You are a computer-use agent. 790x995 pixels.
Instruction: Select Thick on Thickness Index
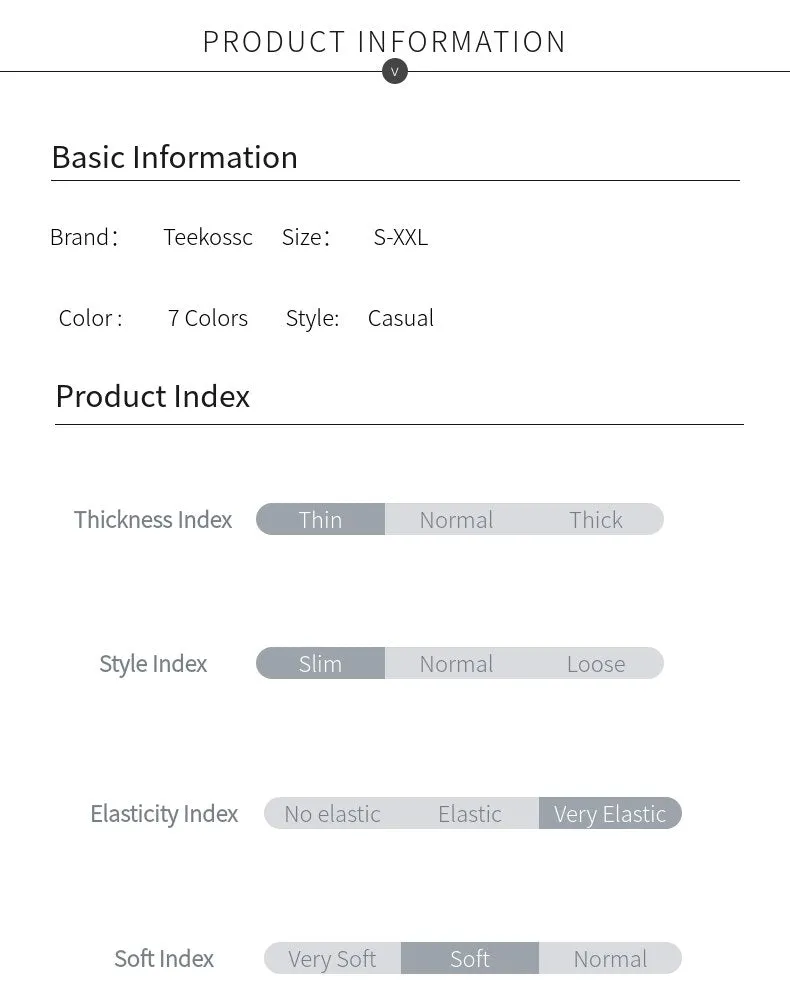(596, 520)
